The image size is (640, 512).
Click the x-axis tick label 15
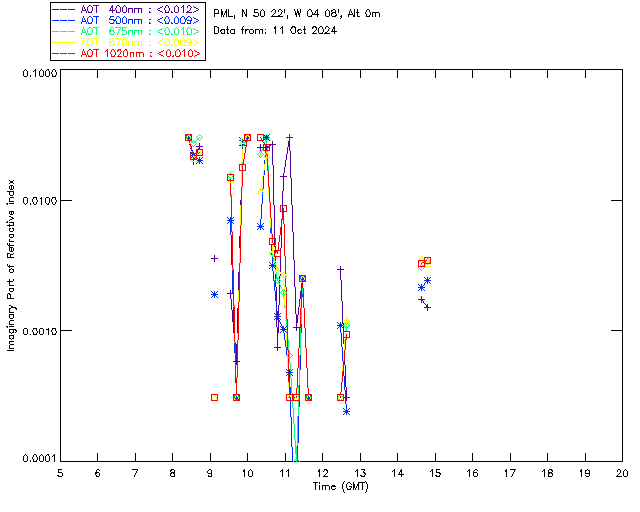click(x=435, y=473)
